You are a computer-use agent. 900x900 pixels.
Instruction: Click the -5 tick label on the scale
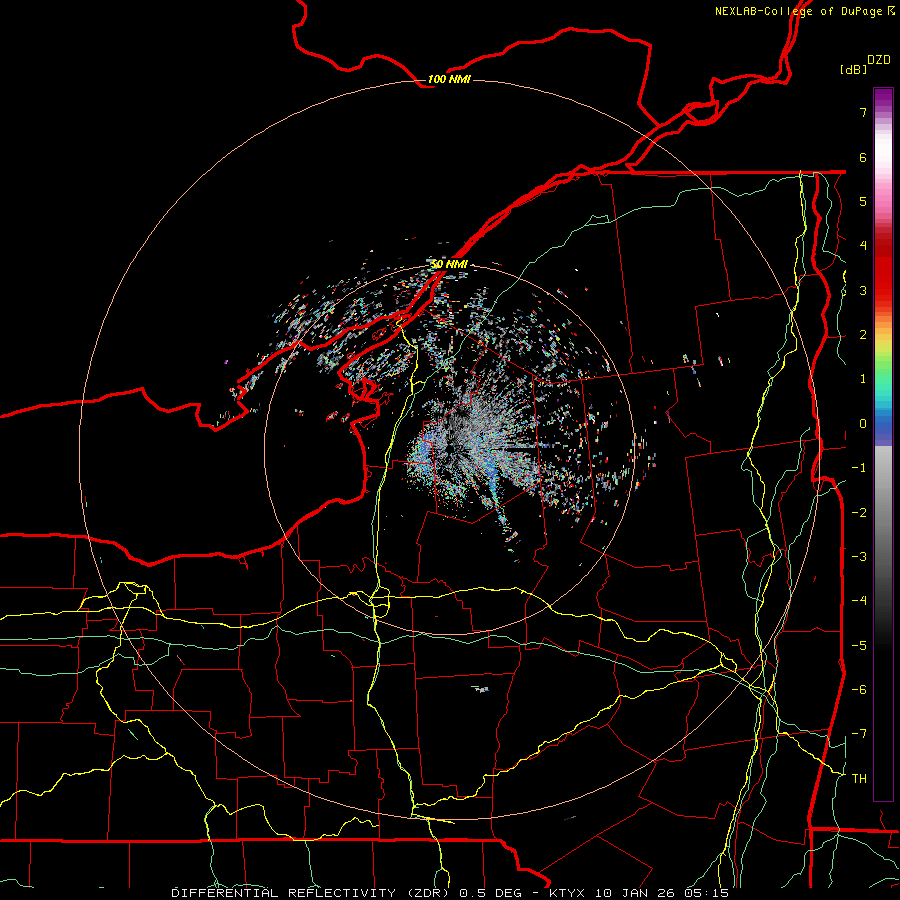[x=859, y=645]
